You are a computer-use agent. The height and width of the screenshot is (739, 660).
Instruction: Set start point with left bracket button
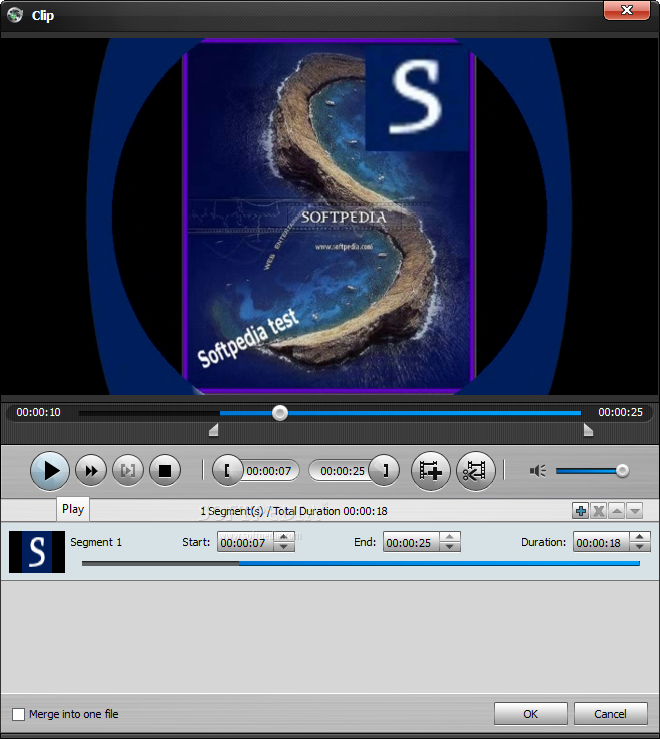227,470
